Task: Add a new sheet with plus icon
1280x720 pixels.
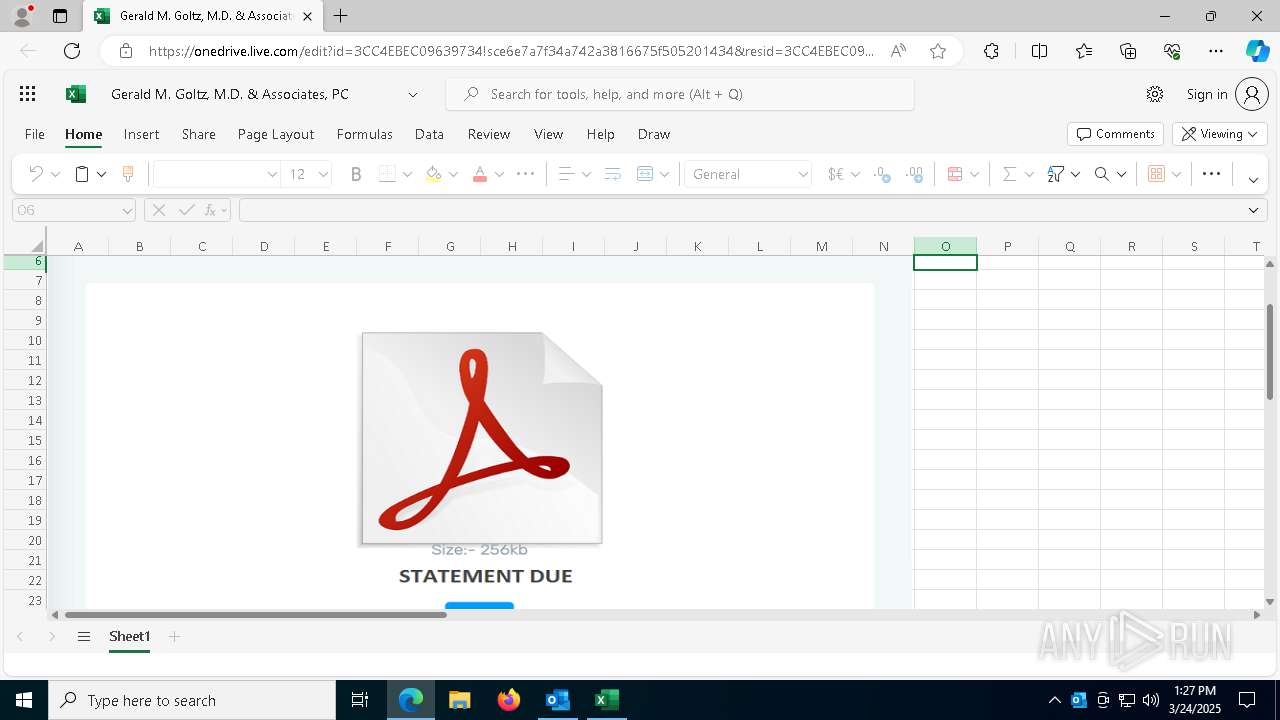Action: coord(174,636)
